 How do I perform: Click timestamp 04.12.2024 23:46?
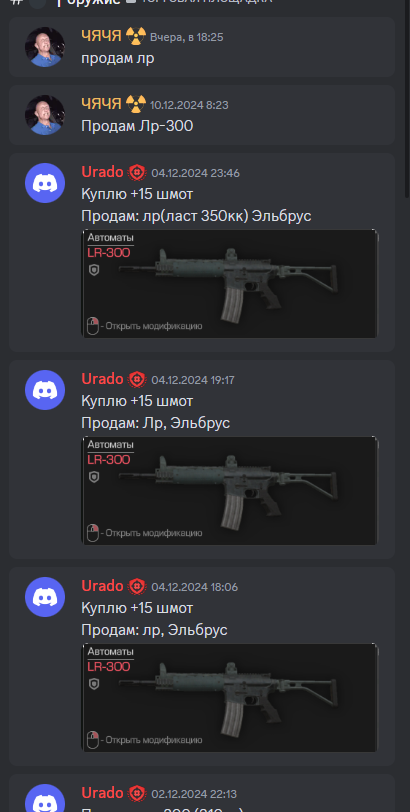(x=196, y=173)
